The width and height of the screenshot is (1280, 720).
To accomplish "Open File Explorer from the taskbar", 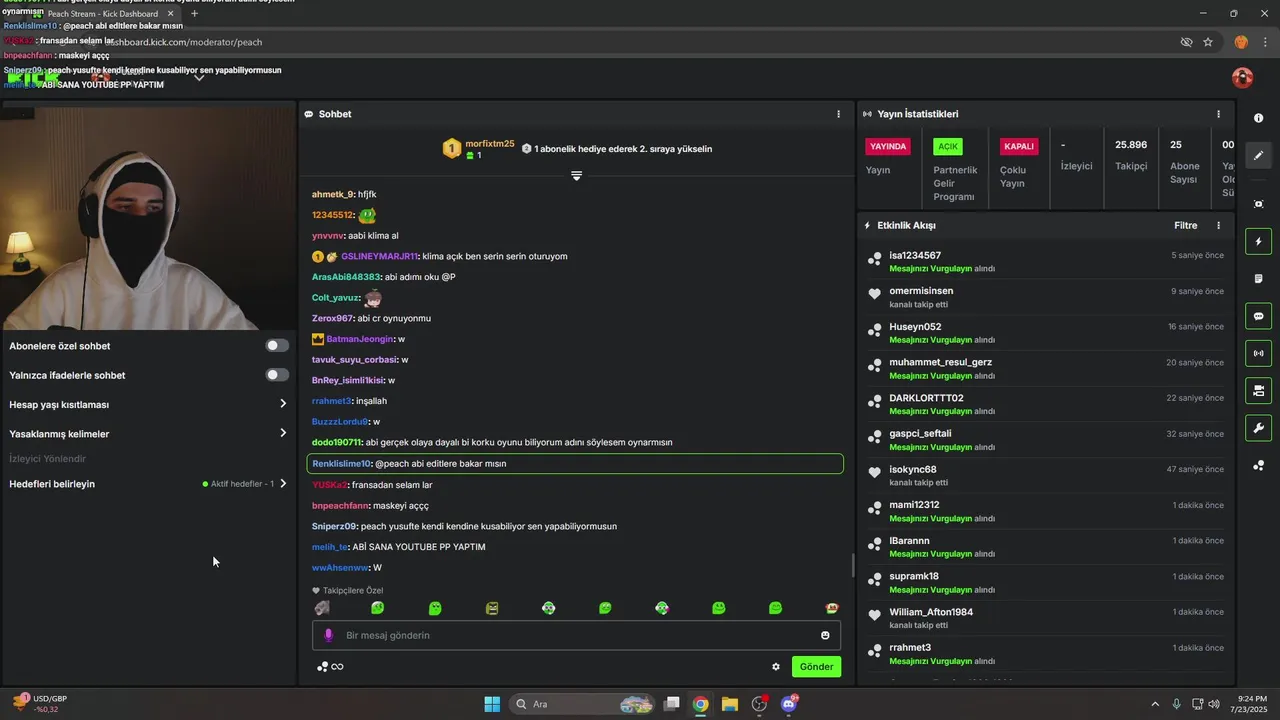I will [x=730, y=704].
